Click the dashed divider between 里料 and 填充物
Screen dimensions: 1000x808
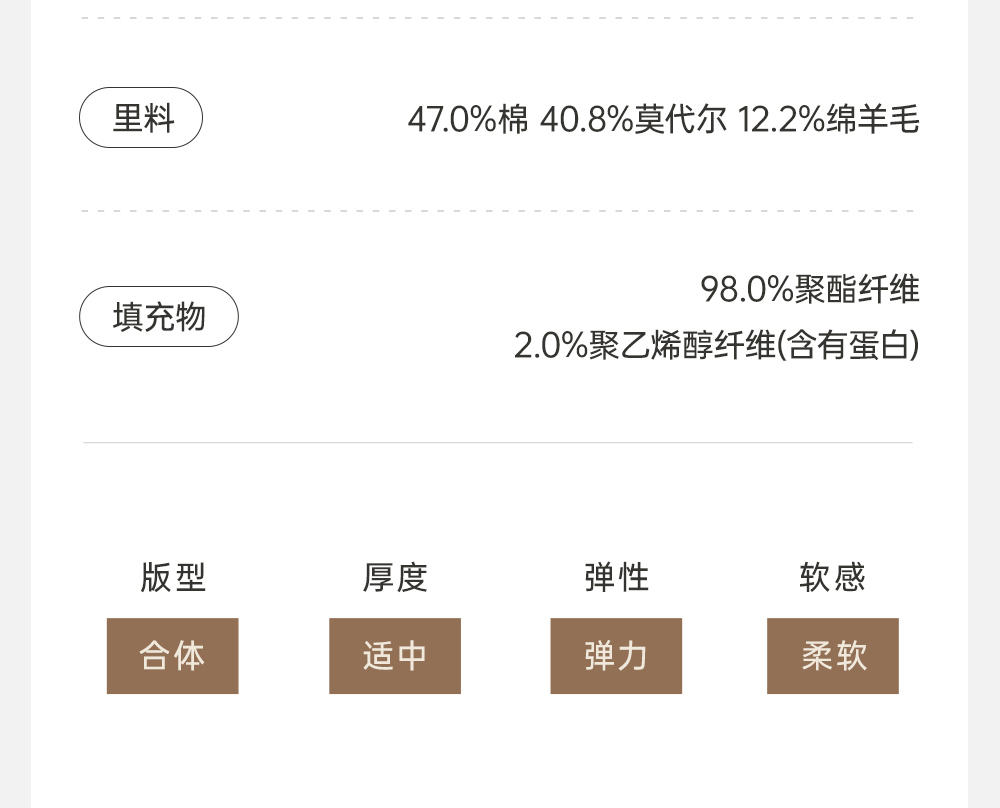[x=498, y=211]
